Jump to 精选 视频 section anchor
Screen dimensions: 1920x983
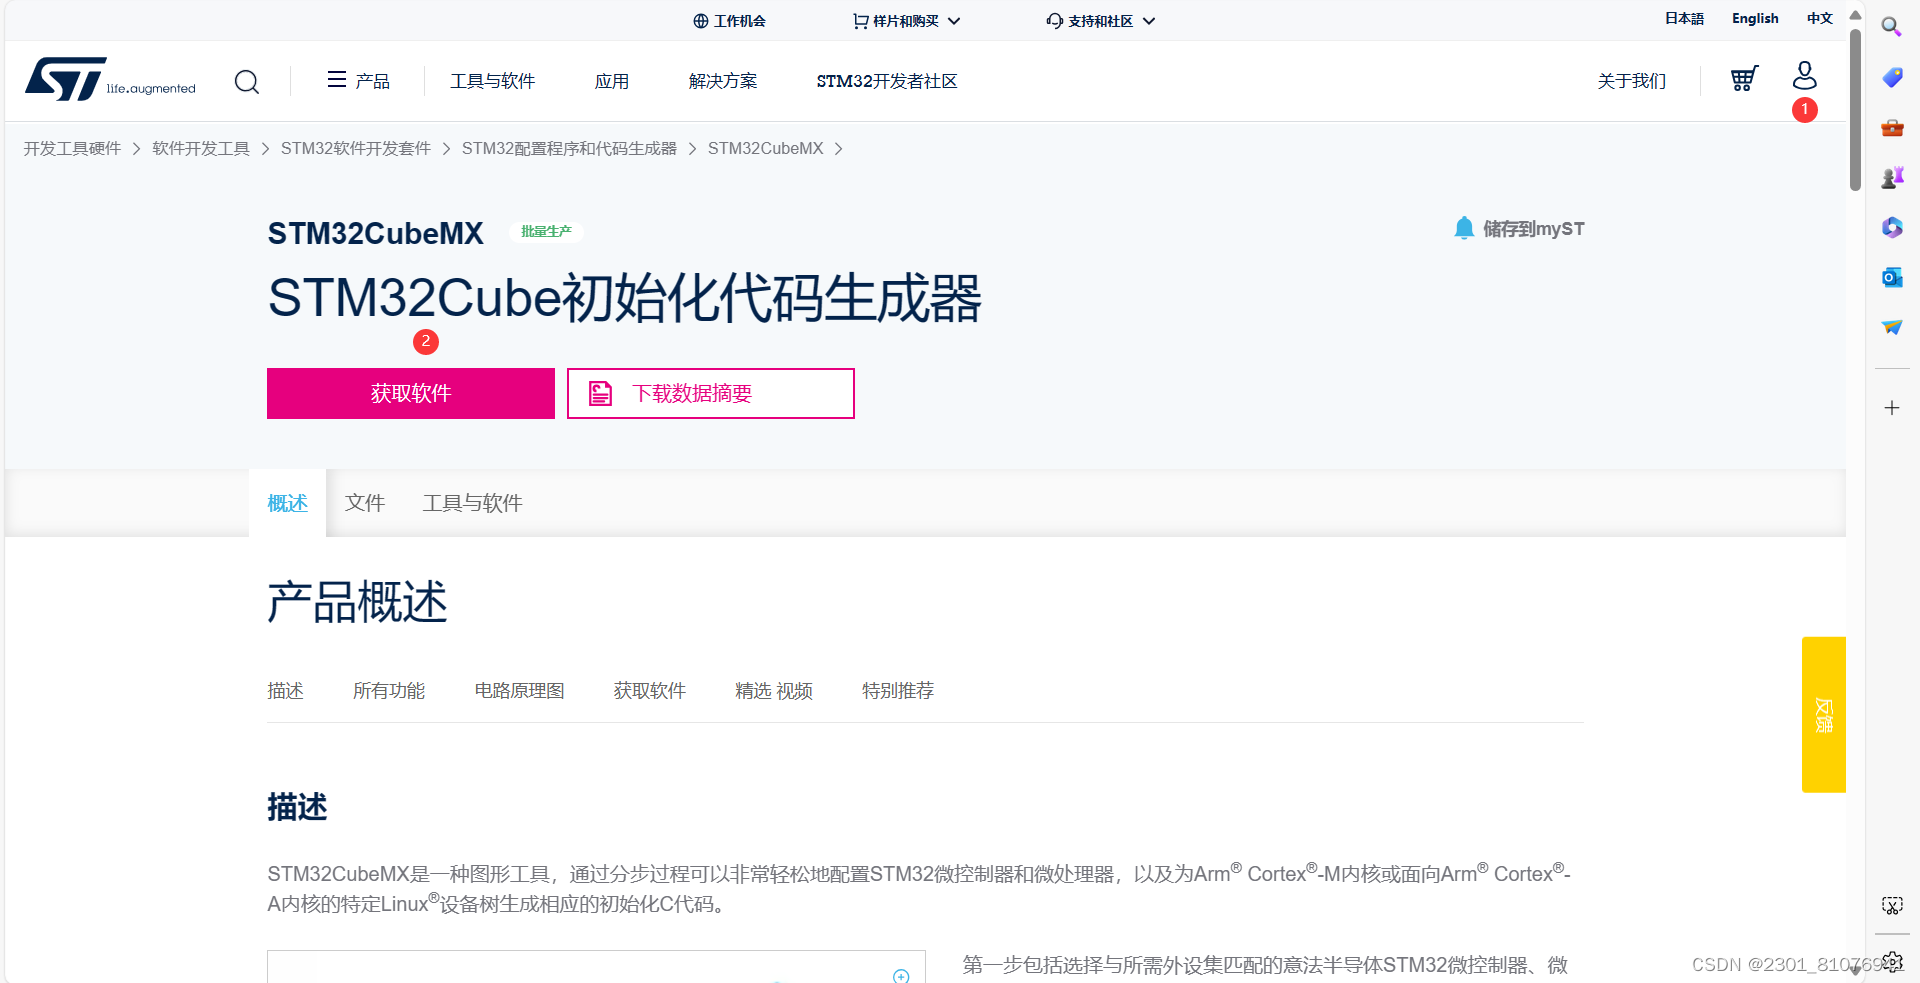click(x=774, y=691)
